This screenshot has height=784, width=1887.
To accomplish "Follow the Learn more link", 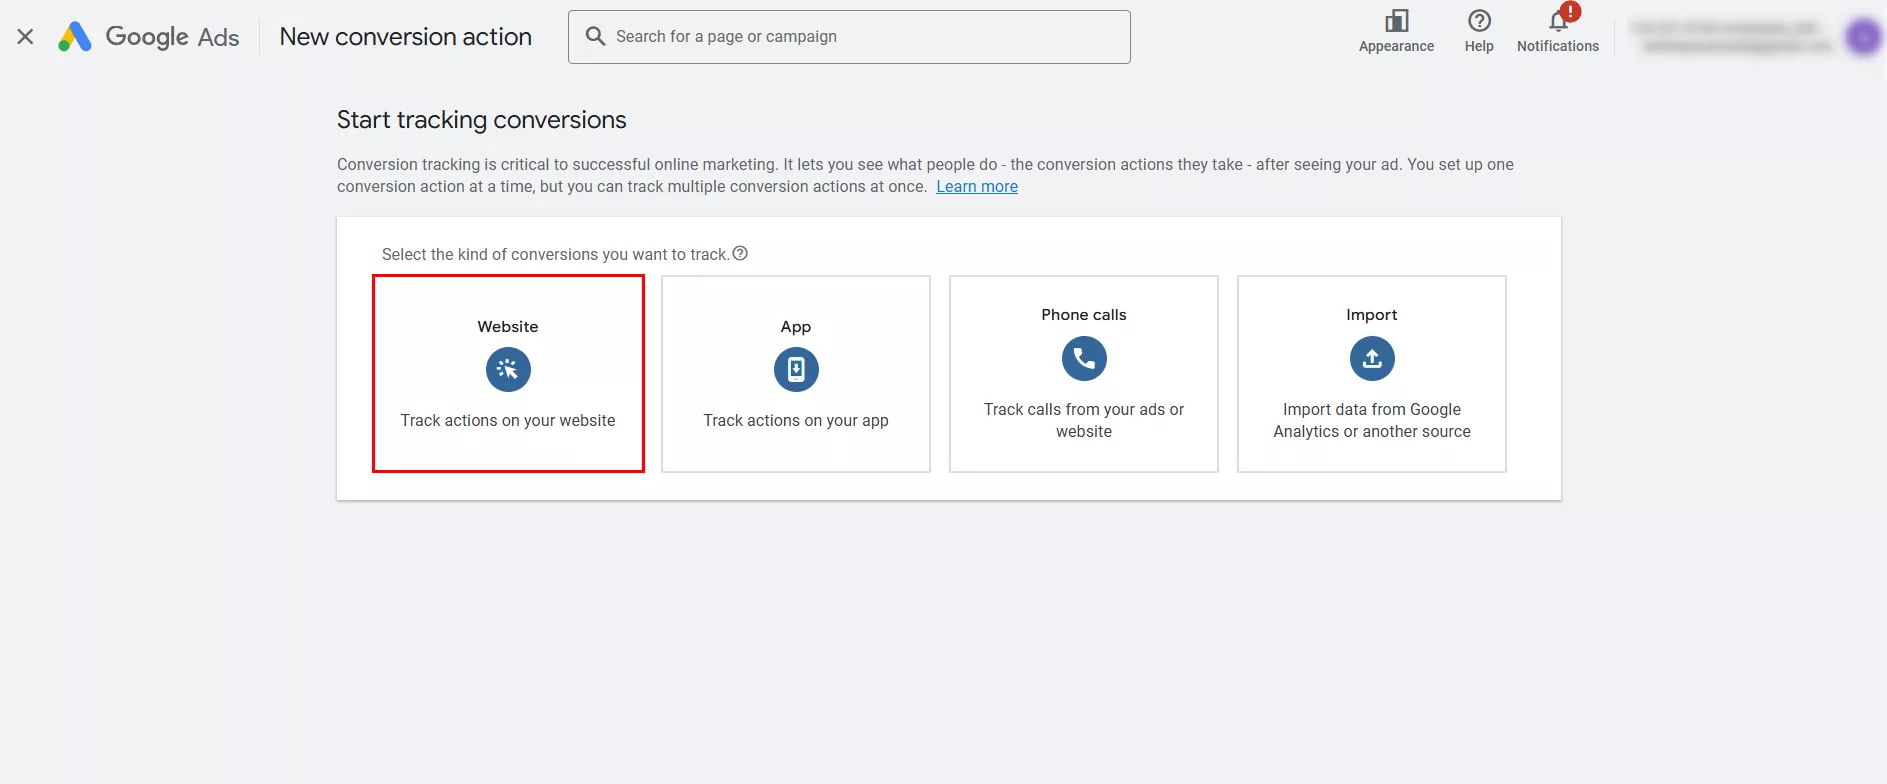I will (976, 187).
